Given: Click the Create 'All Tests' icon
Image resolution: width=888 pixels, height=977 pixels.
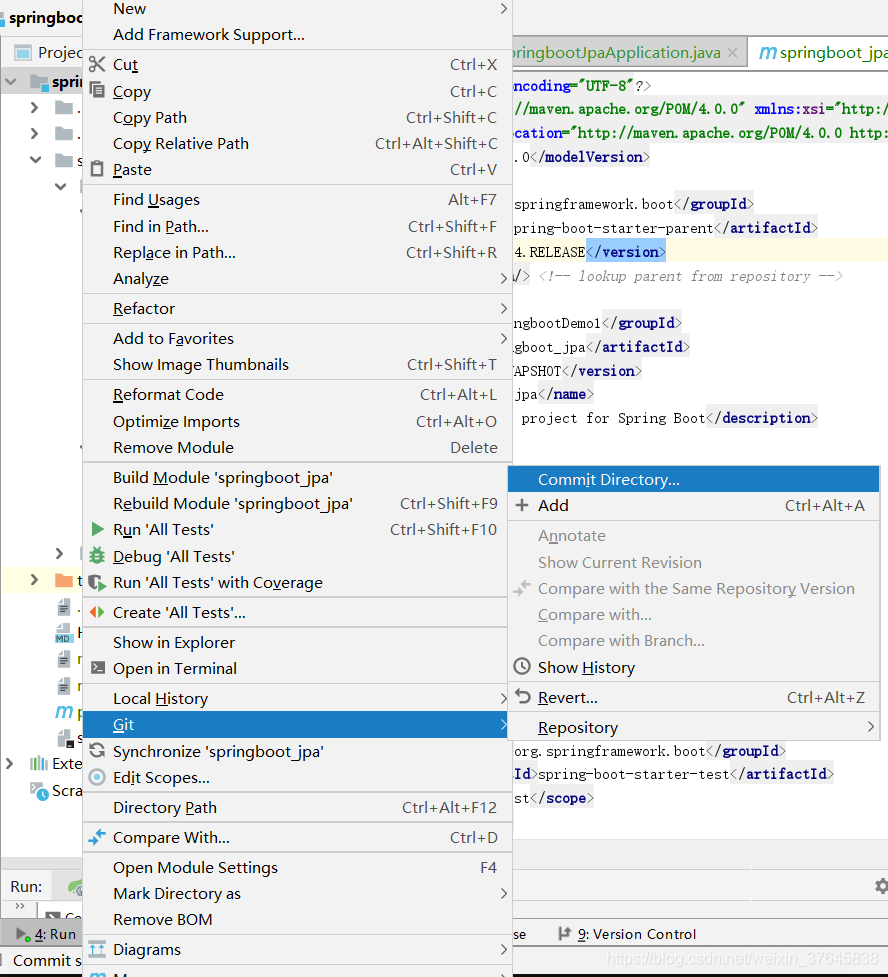Looking at the screenshot, I should click(x=97, y=612).
